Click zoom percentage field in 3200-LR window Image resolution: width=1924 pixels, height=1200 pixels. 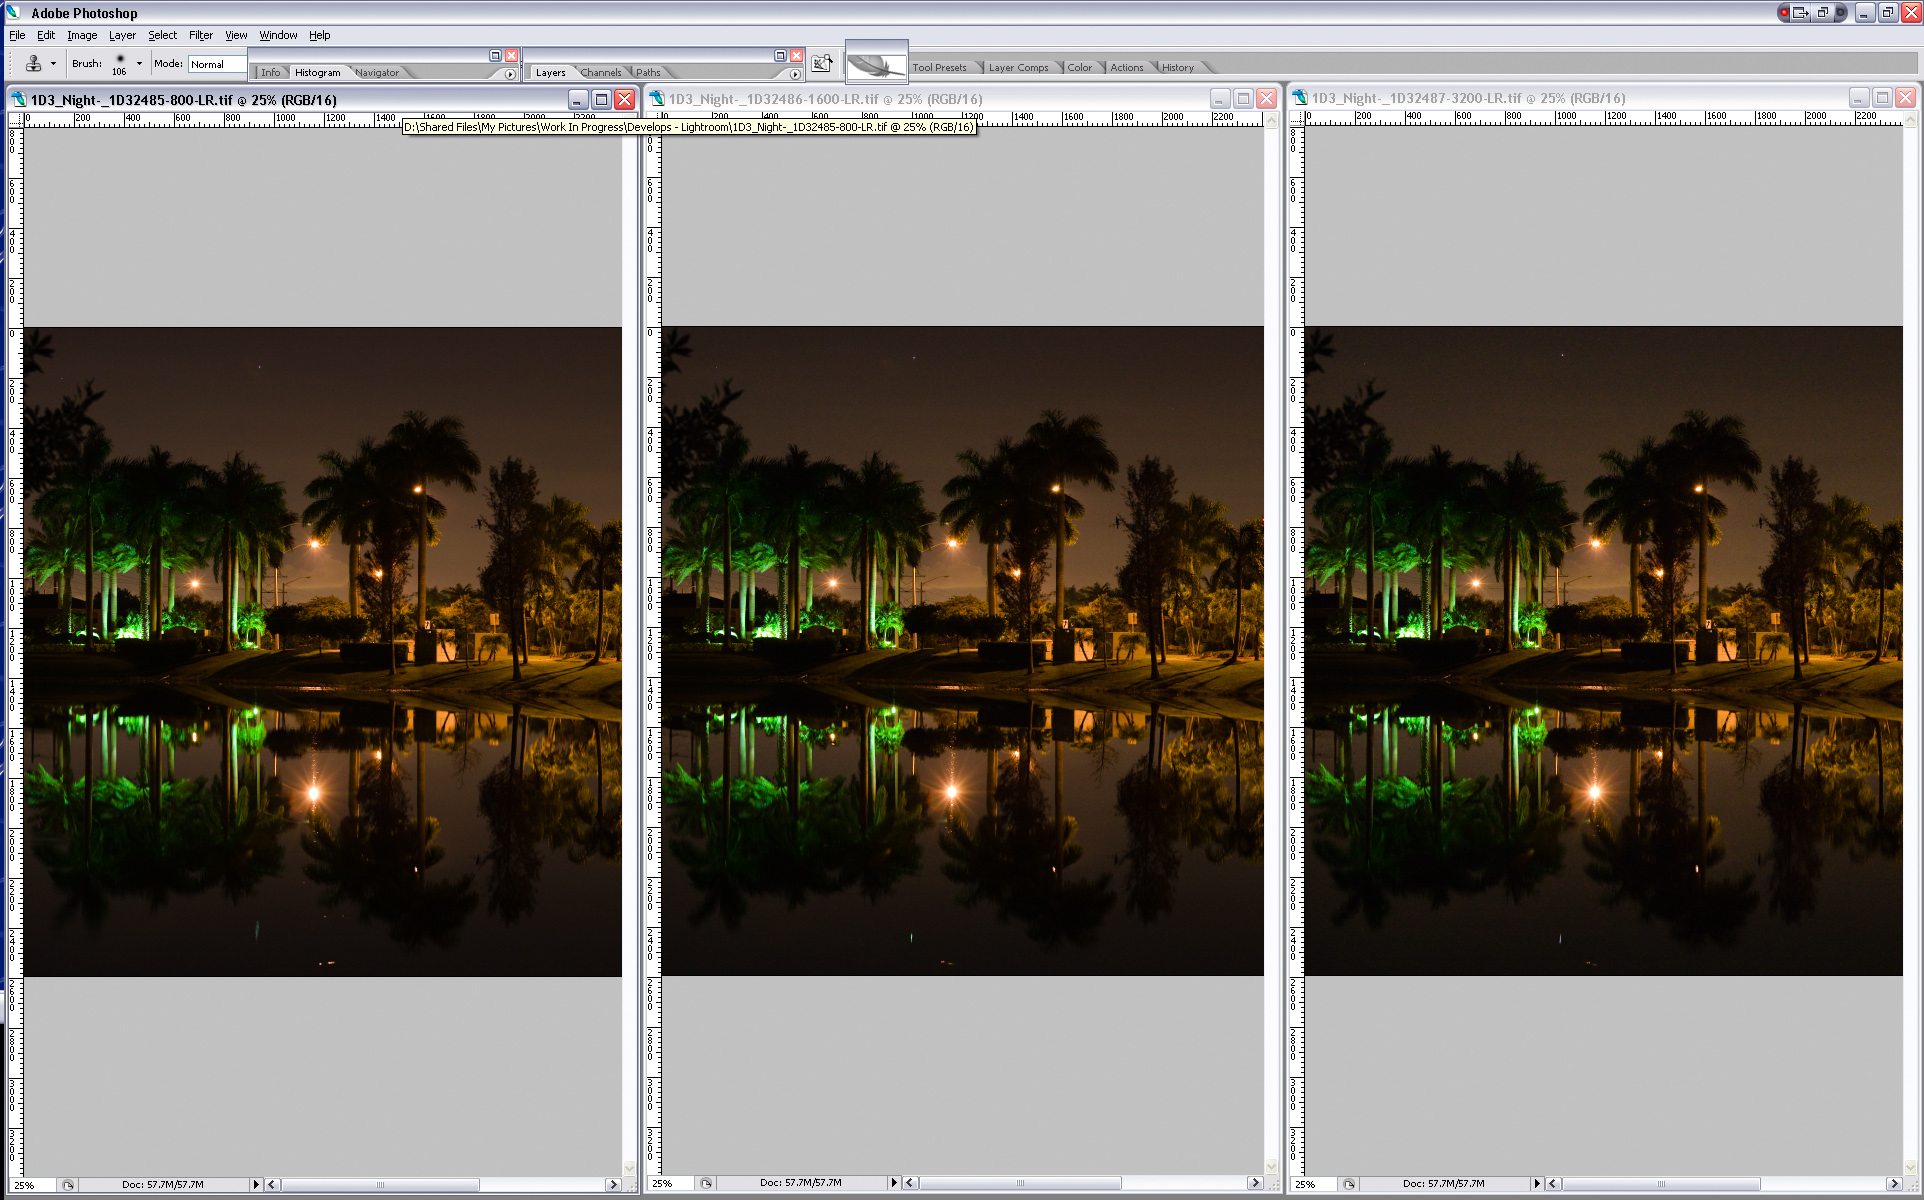pos(1313,1184)
